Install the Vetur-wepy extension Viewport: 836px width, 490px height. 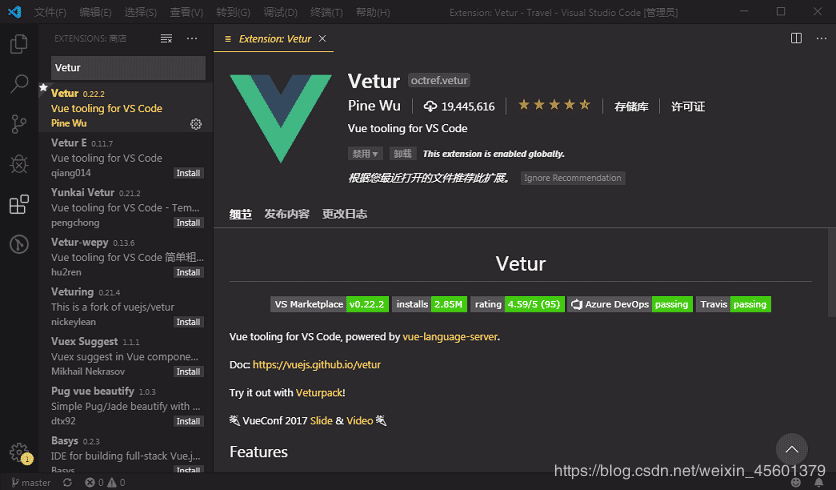point(188,272)
